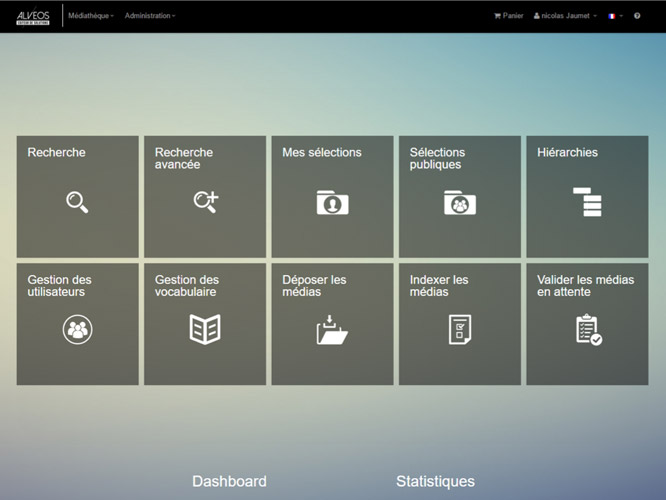
Task: Switch to the Dashboard section
Action: pyautogui.click(x=229, y=481)
